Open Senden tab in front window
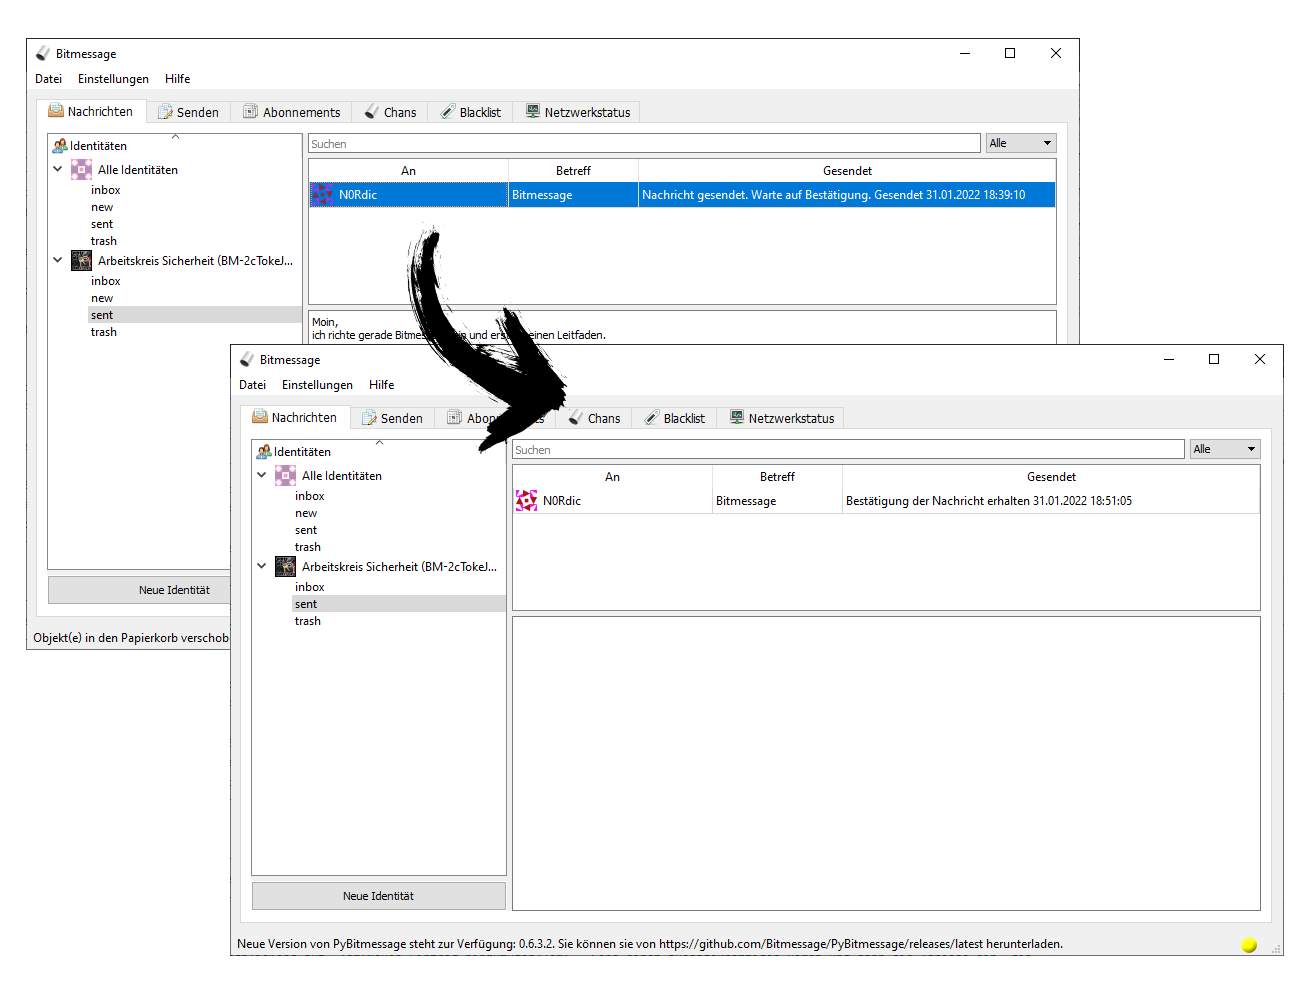This screenshot has height=997, width=1315. (x=392, y=419)
